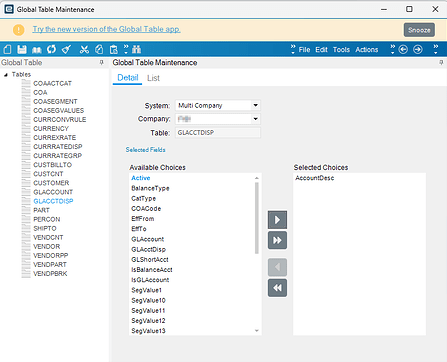Click the Clear brush toolbar icon
This screenshot has height=362, width=447.
click(66, 50)
